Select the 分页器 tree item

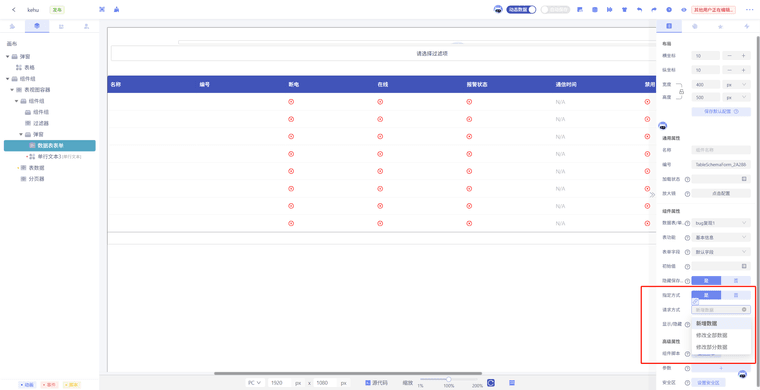pyautogui.click(x=36, y=179)
